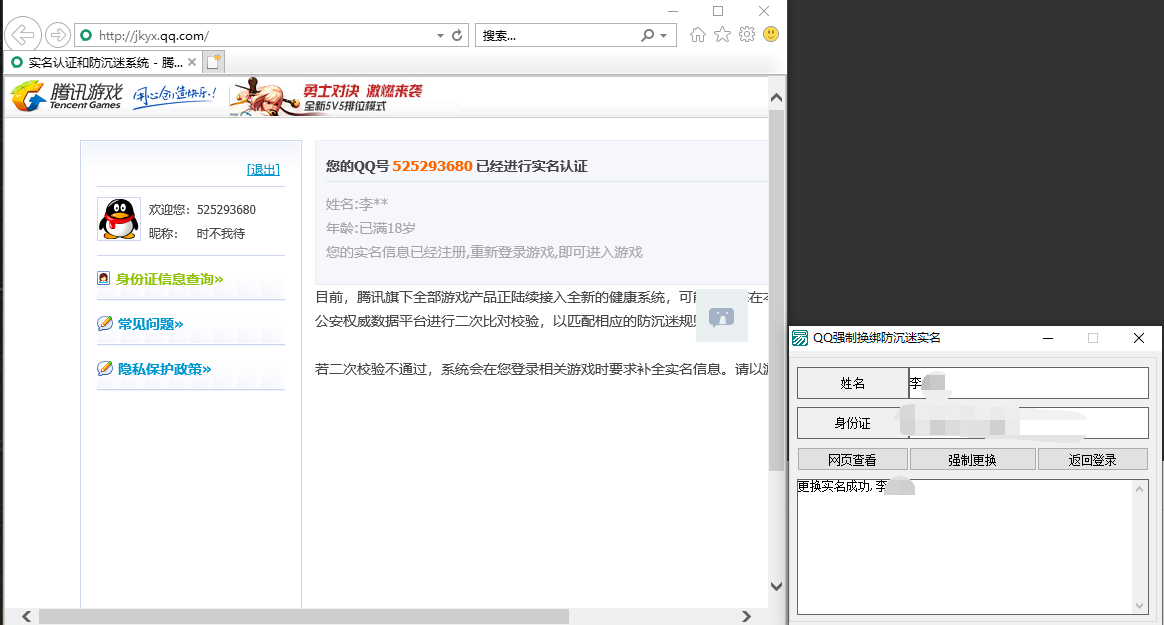
Task: Open the browser Home icon
Action: [x=698, y=35]
